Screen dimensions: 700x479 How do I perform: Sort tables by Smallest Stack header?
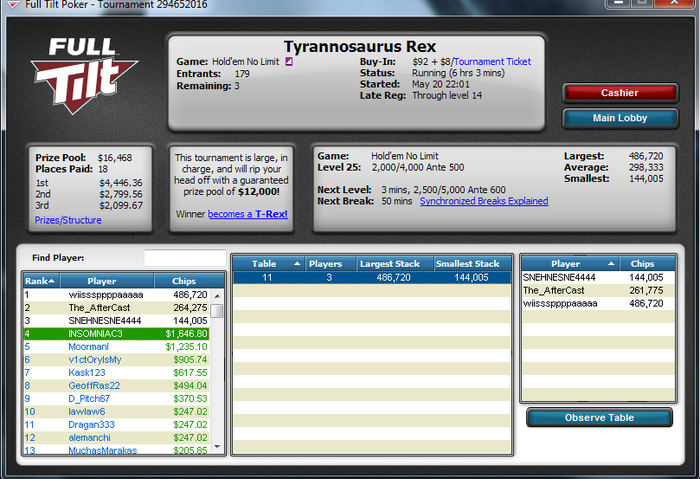[472, 264]
